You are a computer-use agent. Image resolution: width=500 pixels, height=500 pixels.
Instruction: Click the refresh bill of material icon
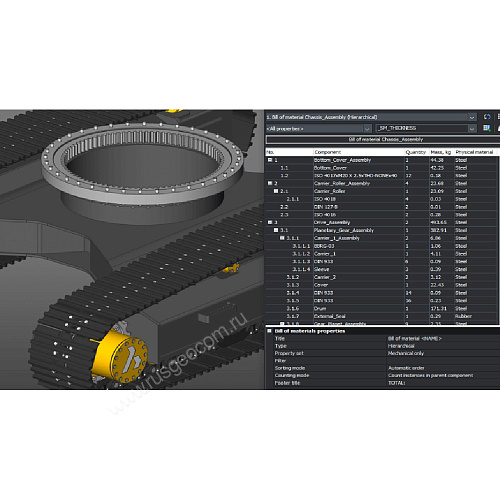[x=487, y=117]
